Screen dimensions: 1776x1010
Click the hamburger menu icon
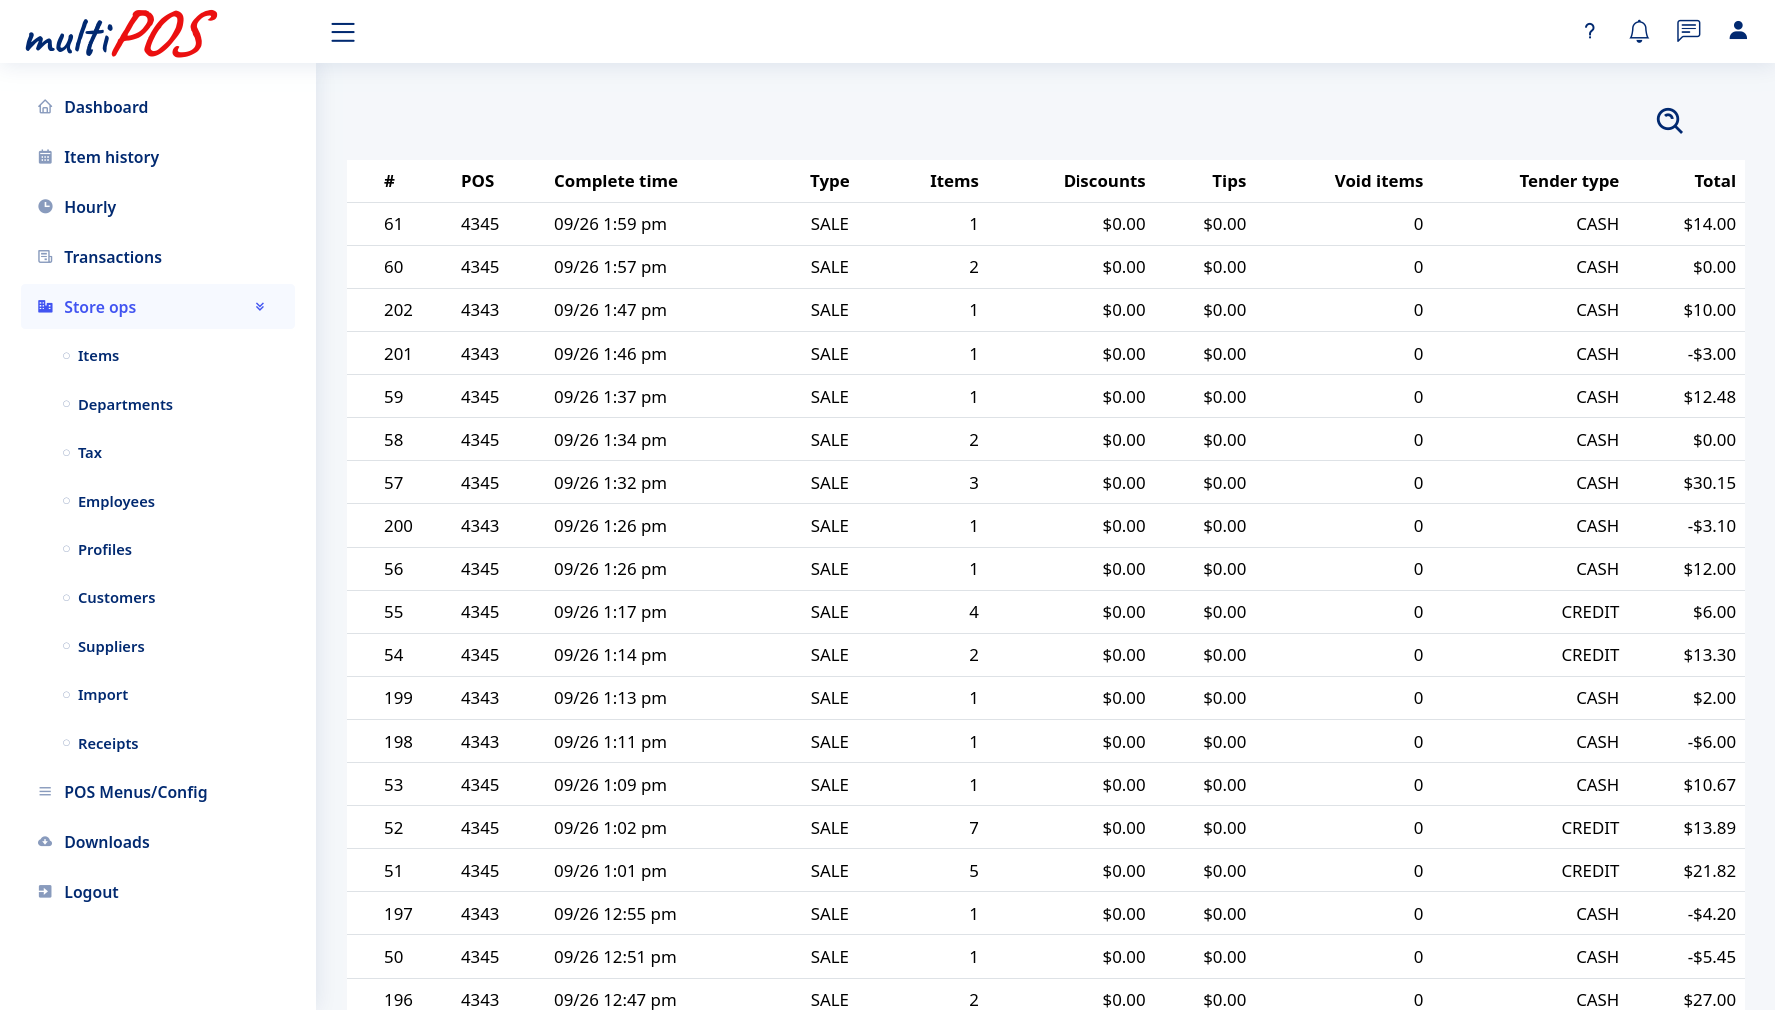pyautogui.click(x=343, y=32)
